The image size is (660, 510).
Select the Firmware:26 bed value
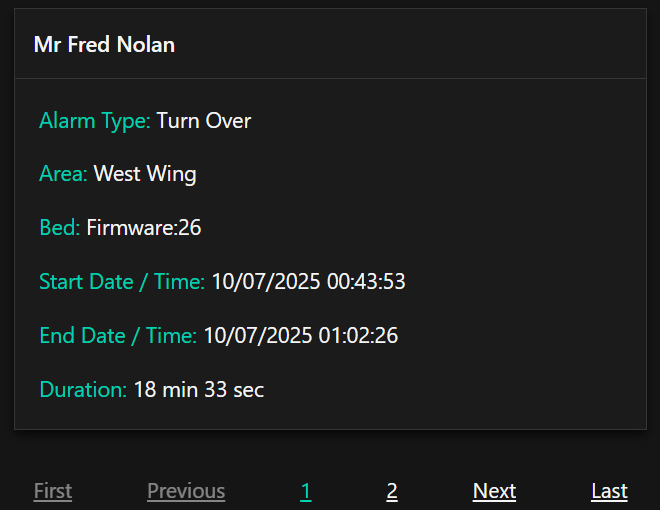click(144, 228)
